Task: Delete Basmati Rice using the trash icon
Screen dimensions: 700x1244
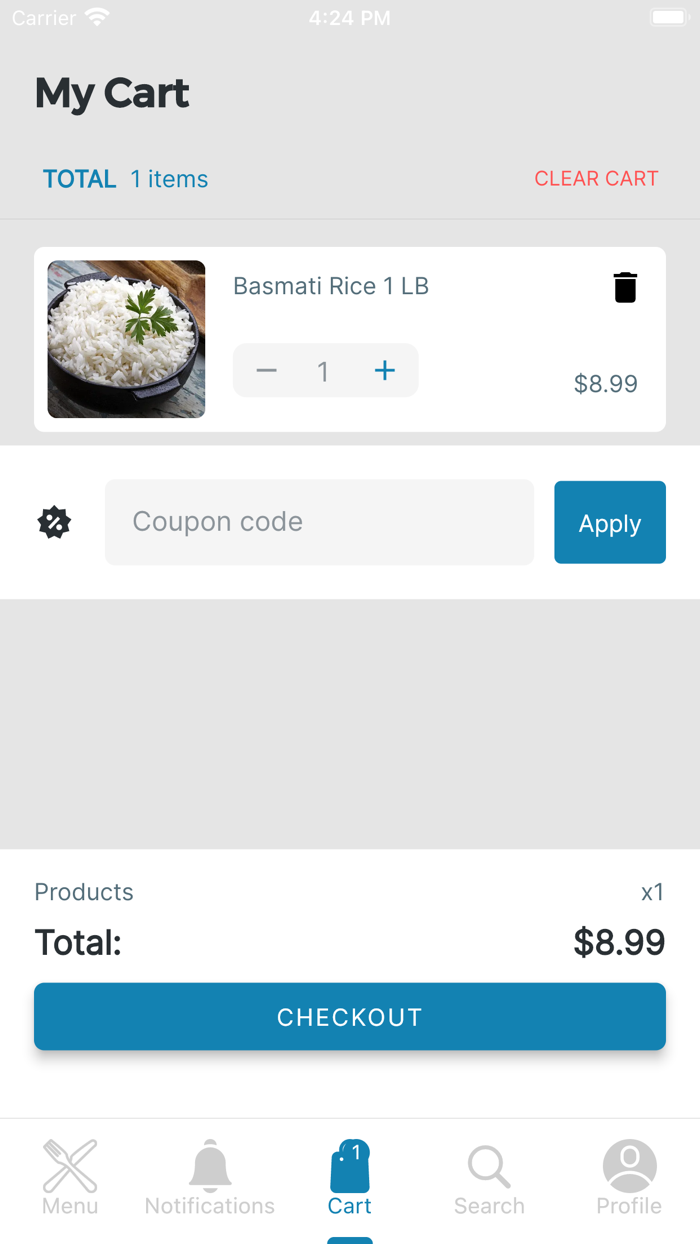Action: (x=625, y=286)
